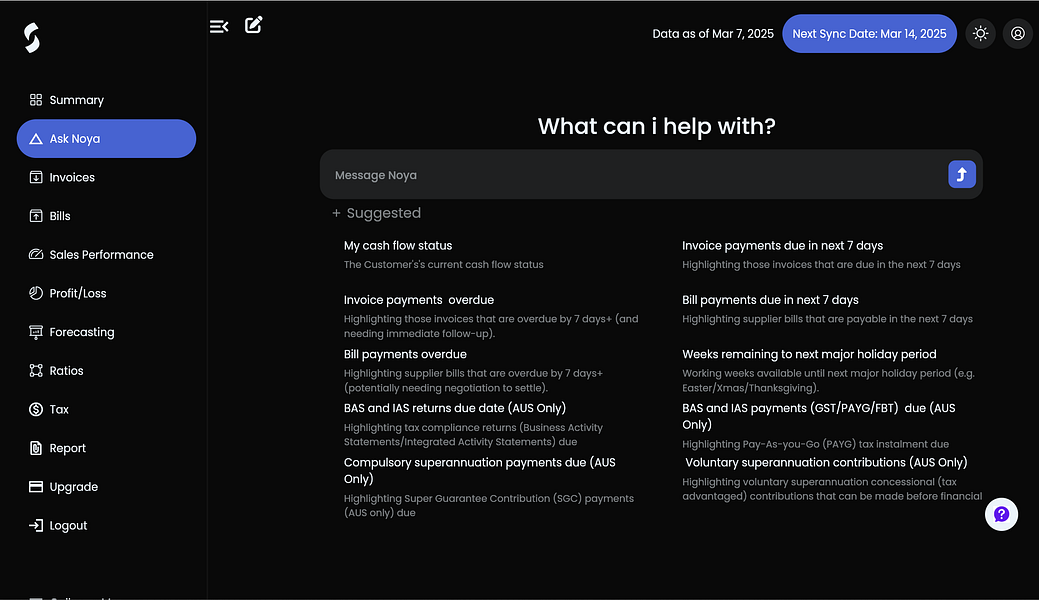This screenshot has height=600, width=1039.
Task: Open the floating help widget
Action: tap(1001, 514)
